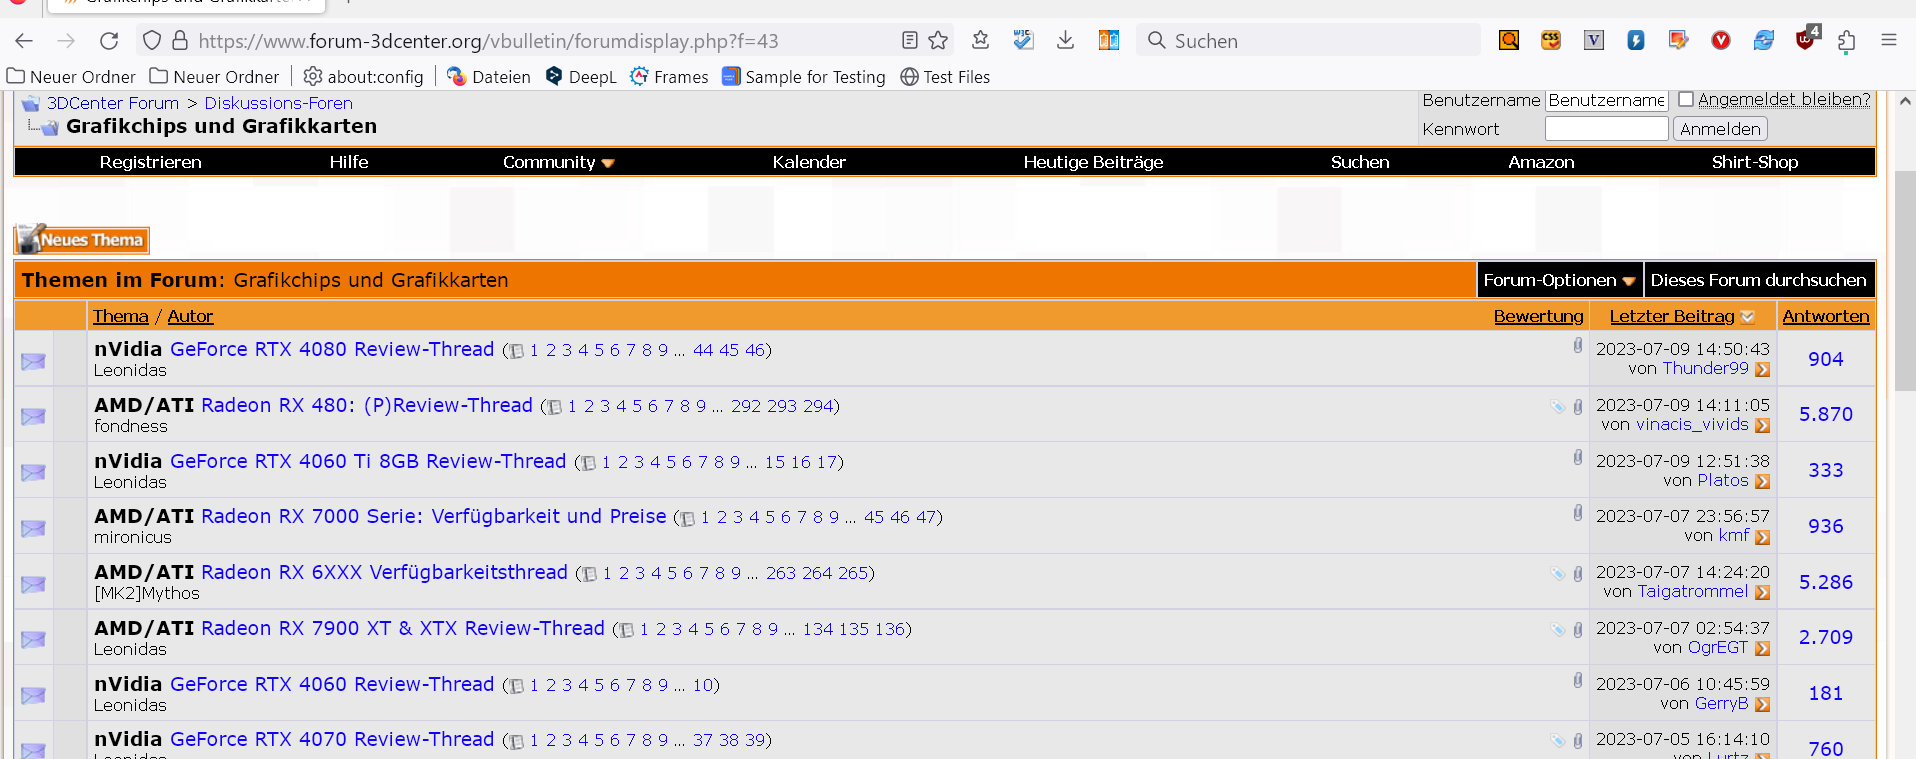Image resolution: width=1916 pixels, height=759 pixels.
Task: Click the Anmelden login button
Action: pyautogui.click(x=1720, y=129)
